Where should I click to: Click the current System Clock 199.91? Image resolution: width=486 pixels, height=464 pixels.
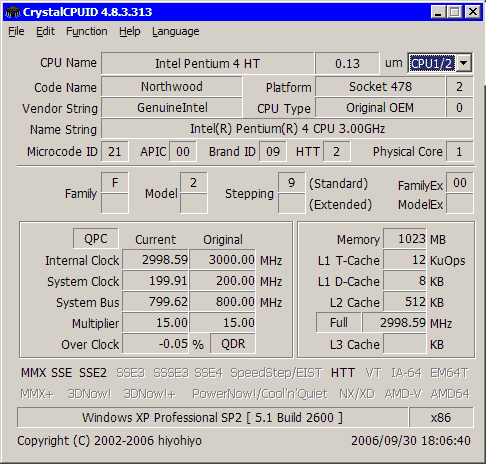click(155, 281)
